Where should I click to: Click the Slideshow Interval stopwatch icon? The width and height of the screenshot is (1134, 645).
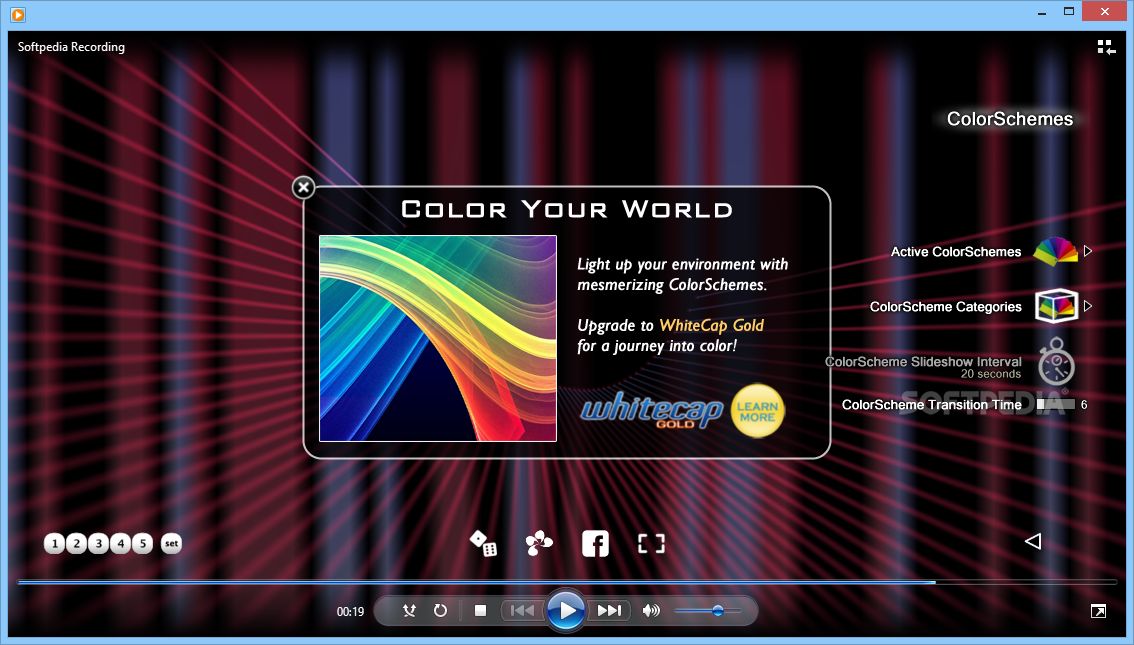1057,361
